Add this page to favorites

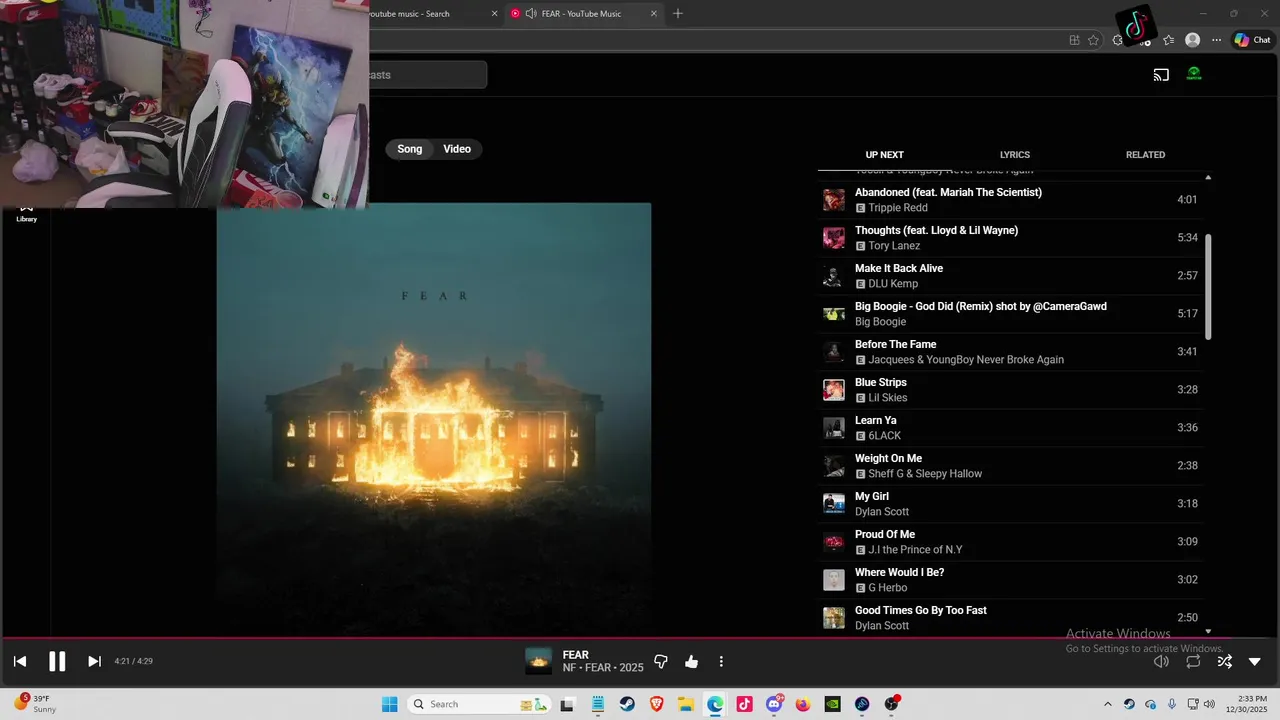click(1093, 40)
